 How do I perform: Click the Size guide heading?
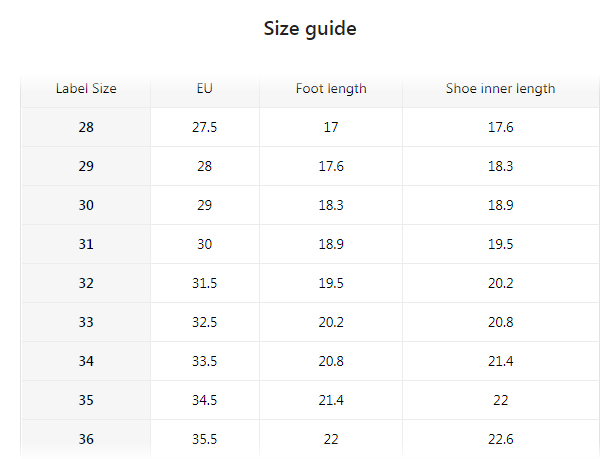(310, 29)
